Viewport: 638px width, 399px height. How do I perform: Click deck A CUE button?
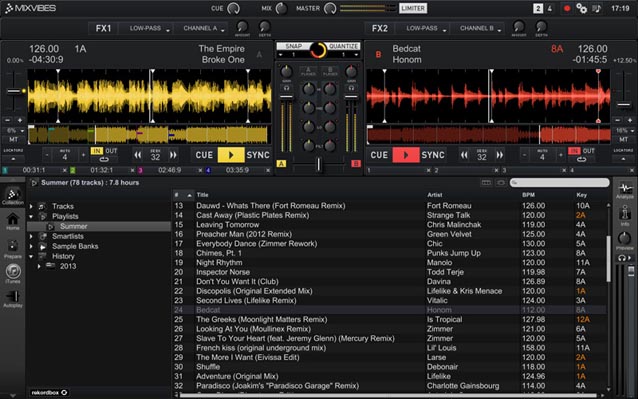click(x=204, y=155)
